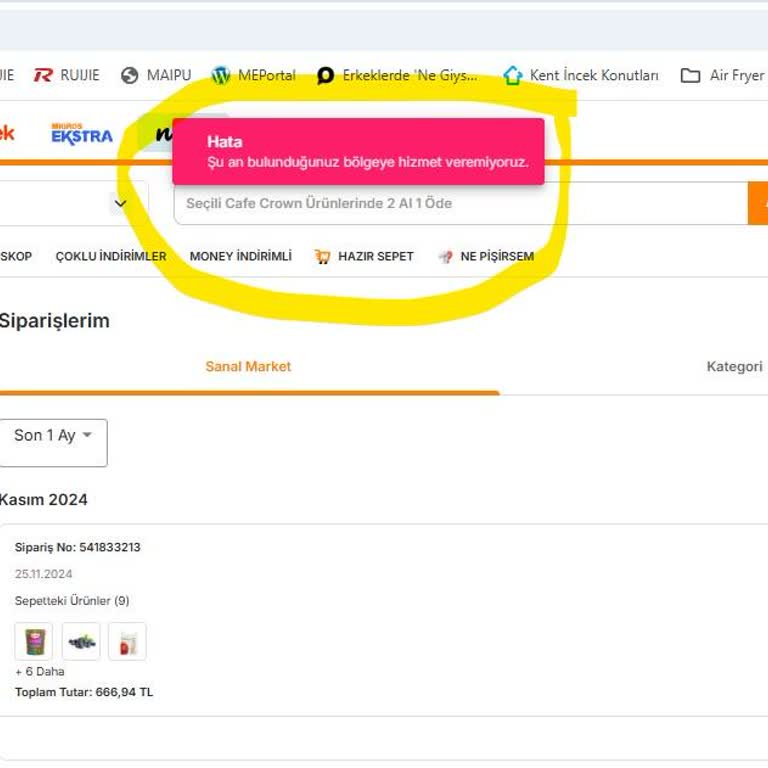Screen dimensions: 768x768
Task: Click Sepetteki Ürünler (9) text
Action: click(72, 601)
